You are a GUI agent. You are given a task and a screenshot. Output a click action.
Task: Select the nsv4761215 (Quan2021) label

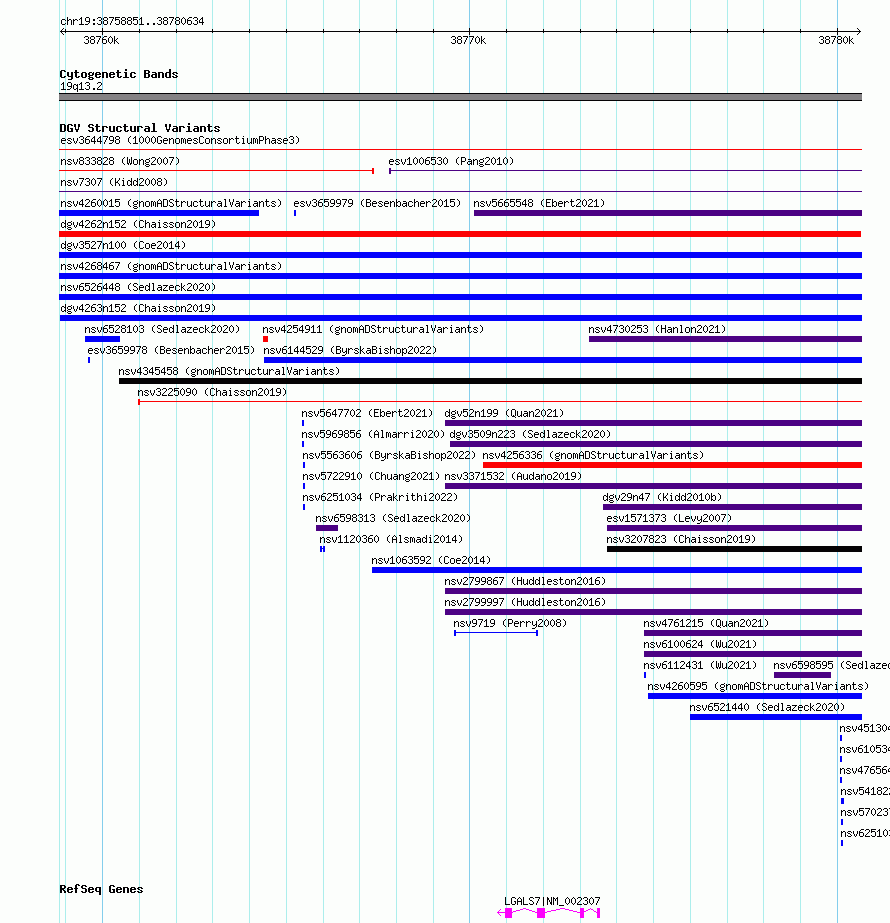click(706, 623)
